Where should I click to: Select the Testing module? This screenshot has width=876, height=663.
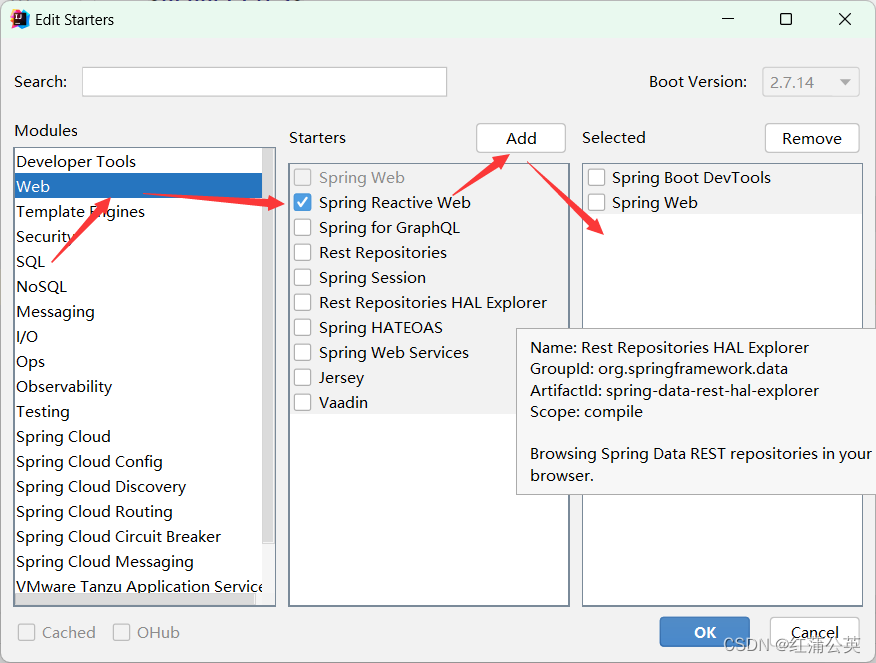click(x=139, y=411)
